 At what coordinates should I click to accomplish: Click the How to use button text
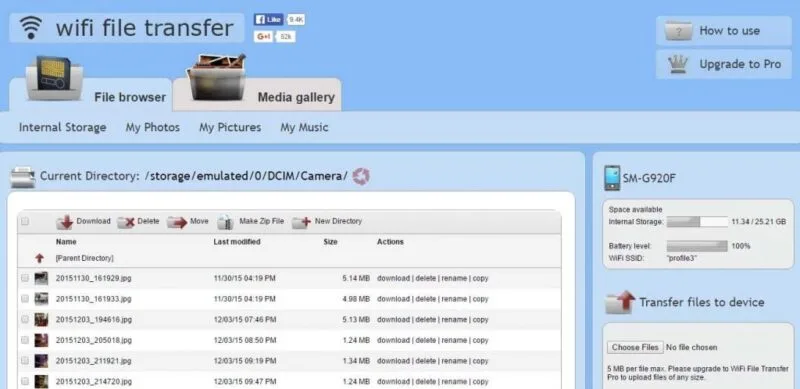point(730,31)
